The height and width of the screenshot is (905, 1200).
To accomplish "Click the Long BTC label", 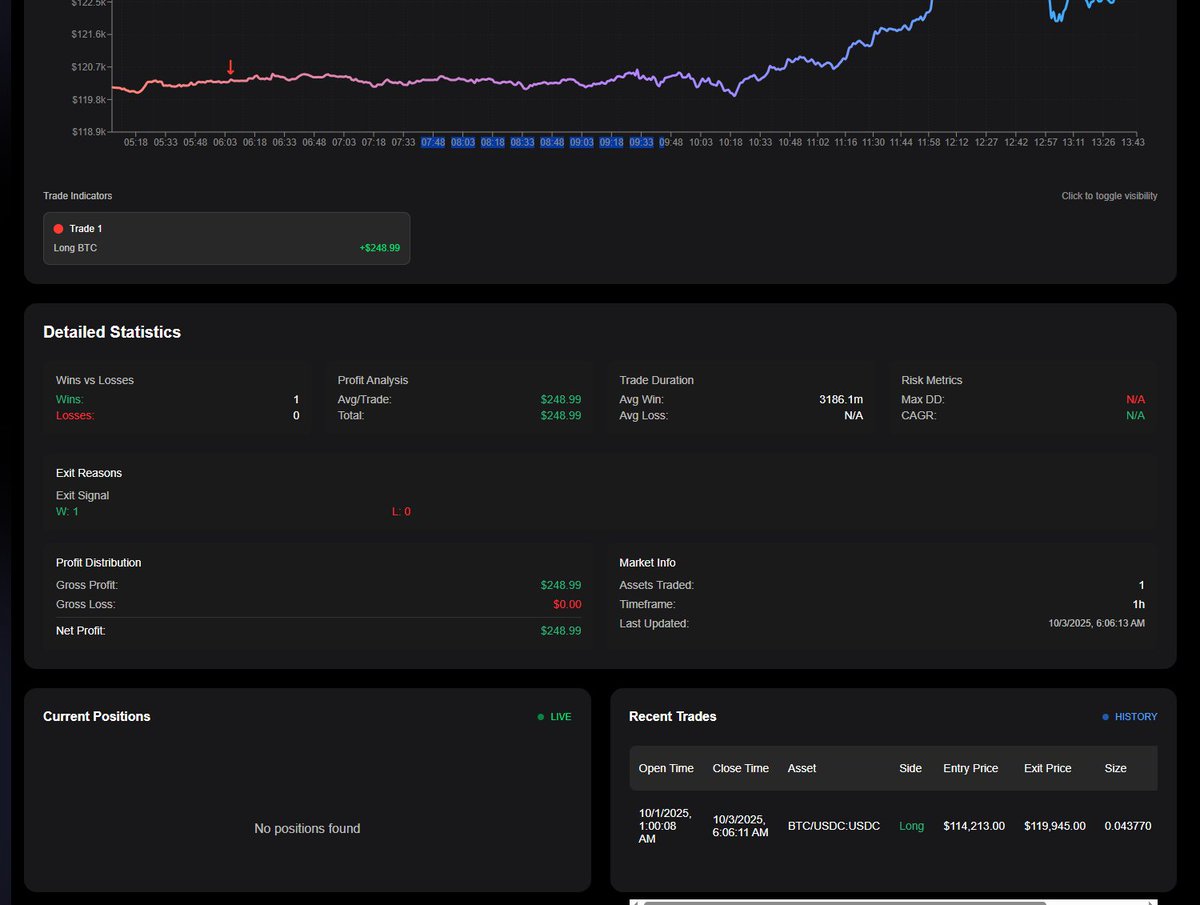I will pyautogui.click(x=76, y=248).
